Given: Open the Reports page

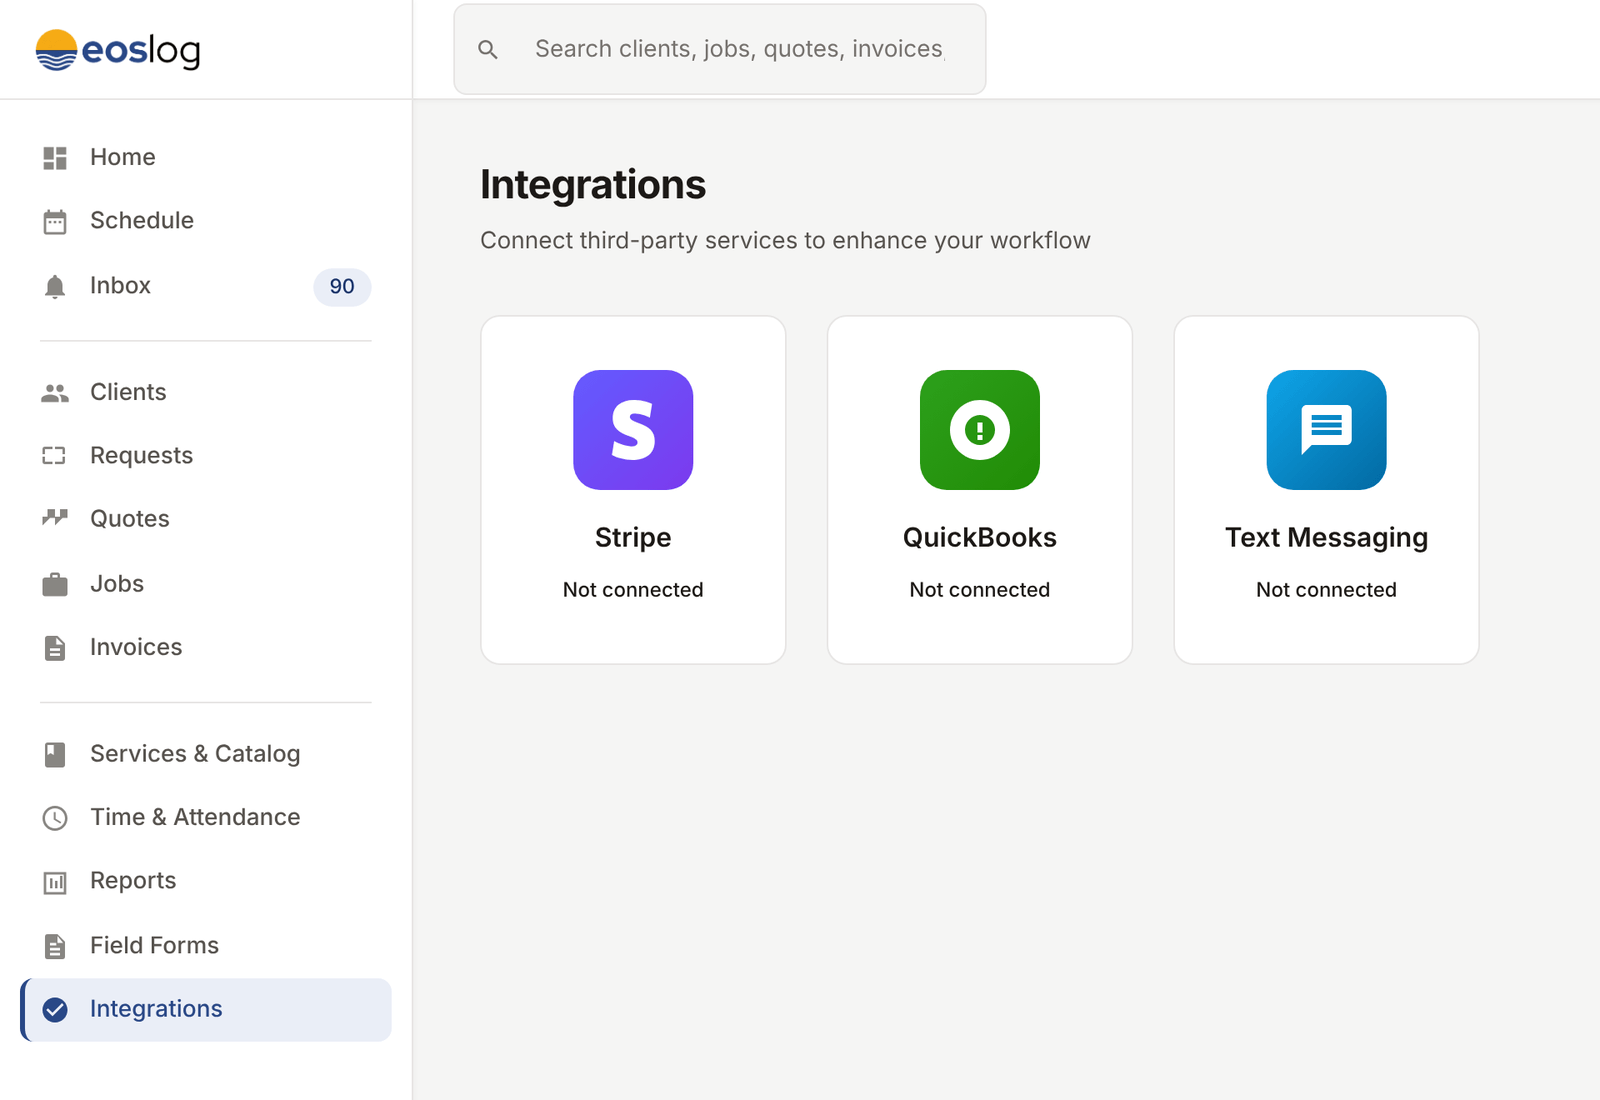Looking at the screenshot, I should (206, 880).
